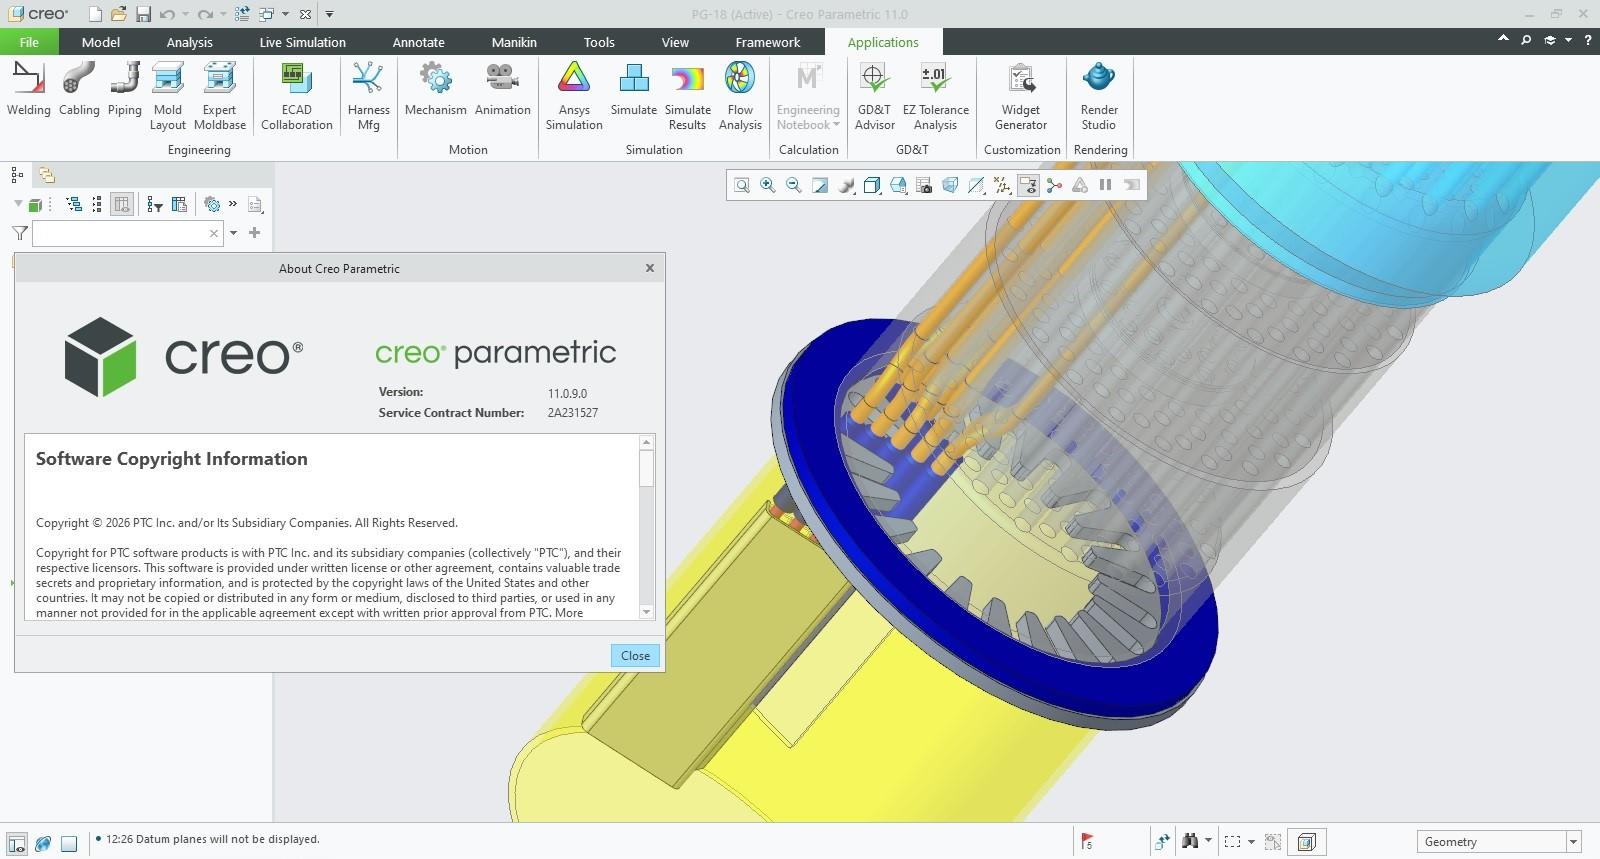Screen dimensions: 1600x859
Task: Open model tree filters
Action: [x=154, y=204]
